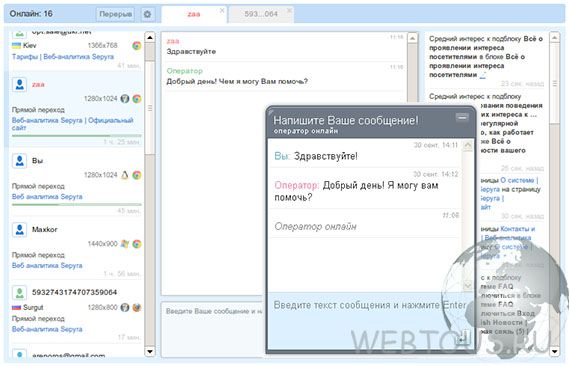Click green visit progress bar under zaa
Screen dimensions: 570x366
pos(76,136)
